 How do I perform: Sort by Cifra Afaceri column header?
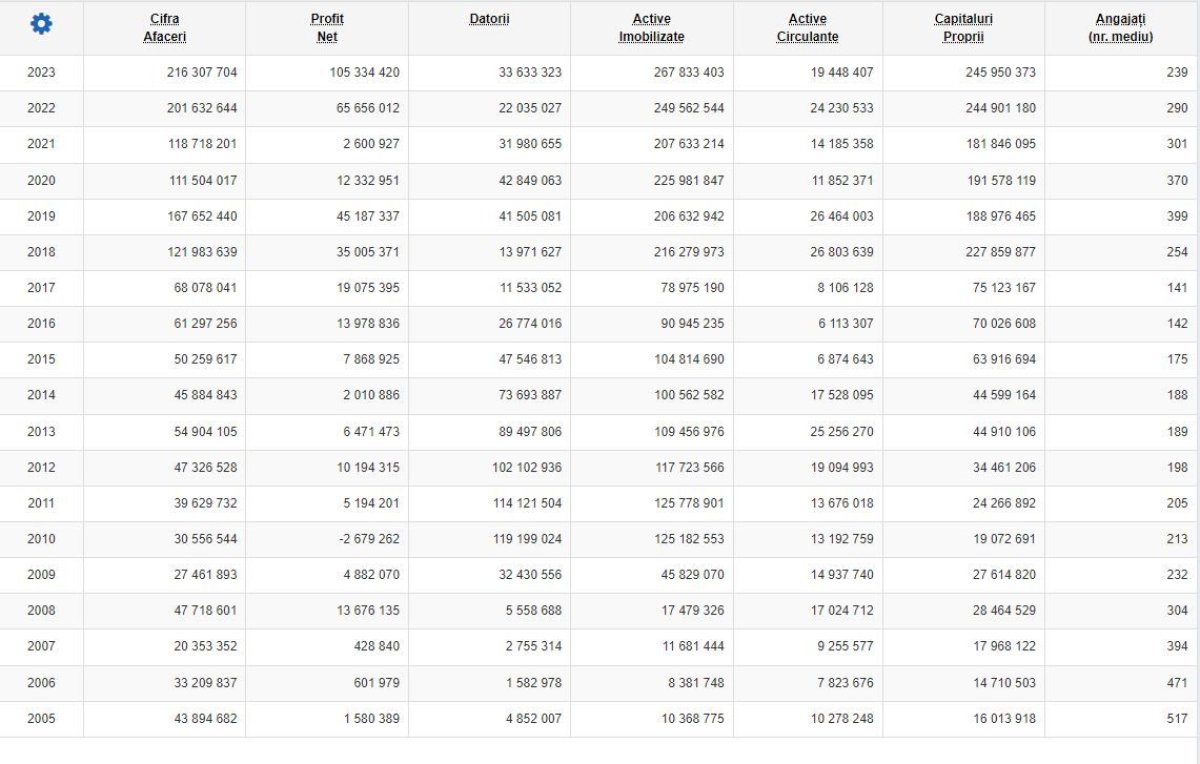pyautogui.click(x=165, y=28)
